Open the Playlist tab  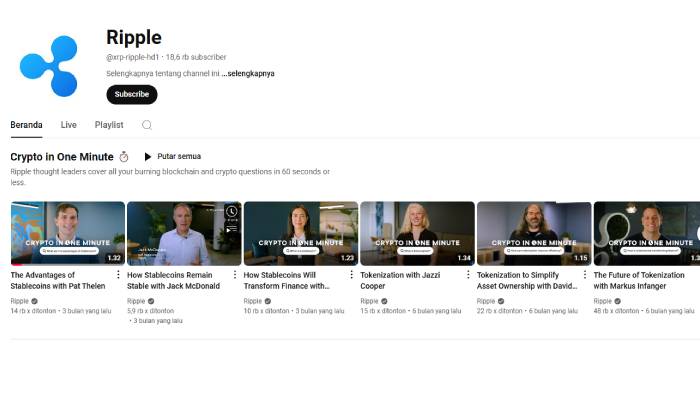tap(109, 125)
